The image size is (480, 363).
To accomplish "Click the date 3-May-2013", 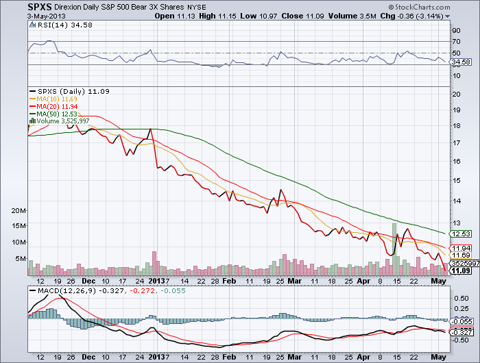I will click(x=47, y=16).
